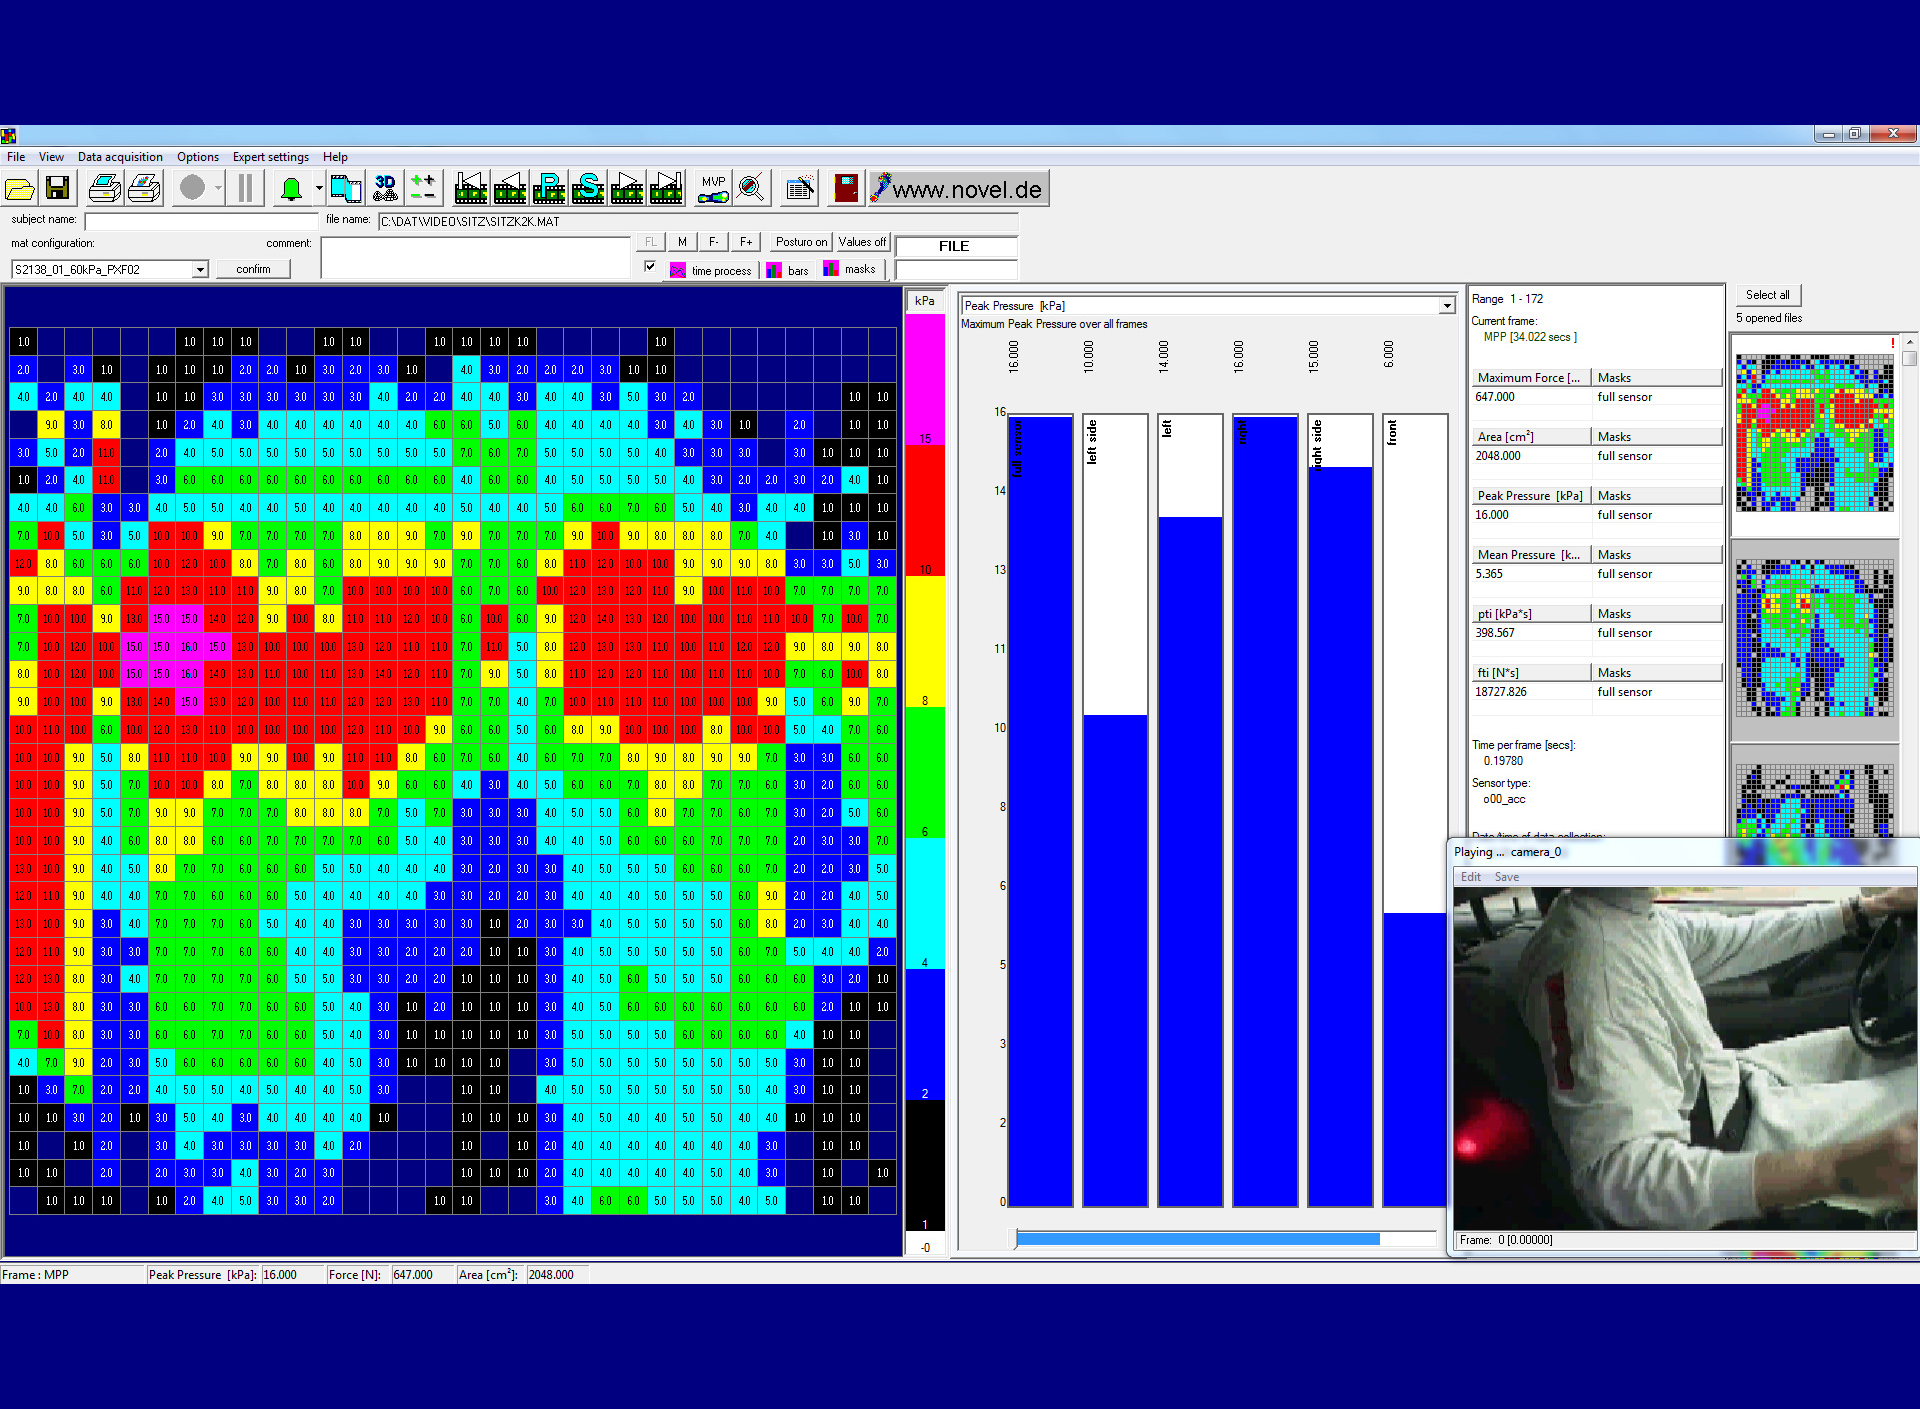Screen dimensions: 1920x1409
Task: Click the Area [cm²] statistics header
Action: click(x=1530, y=436)
